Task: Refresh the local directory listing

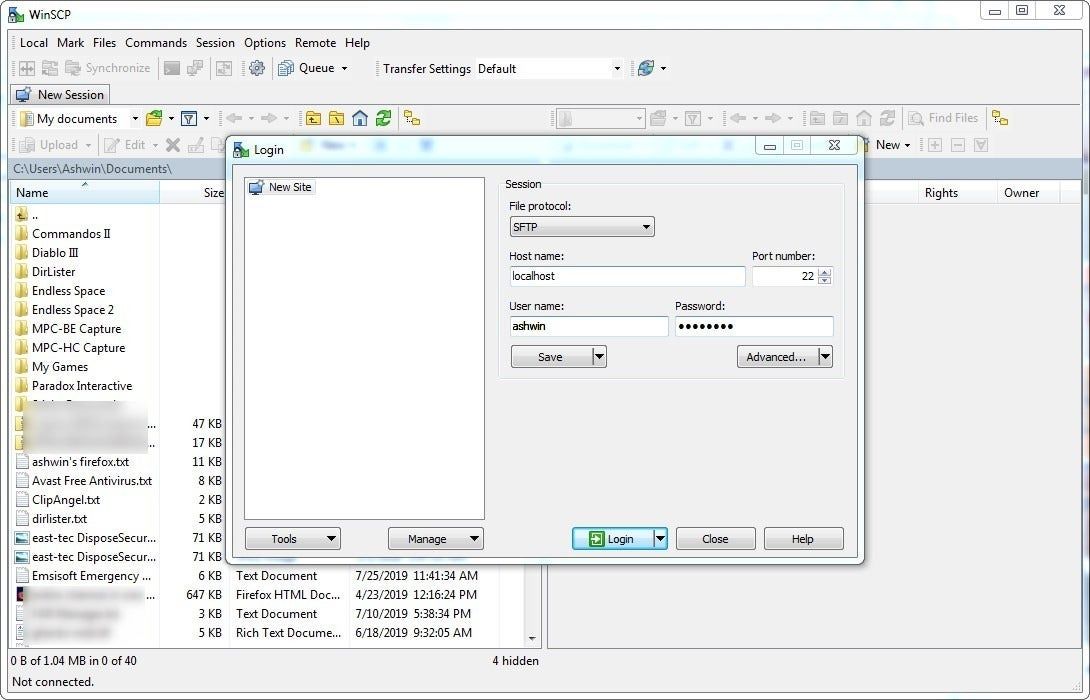Action: [383, 118]
